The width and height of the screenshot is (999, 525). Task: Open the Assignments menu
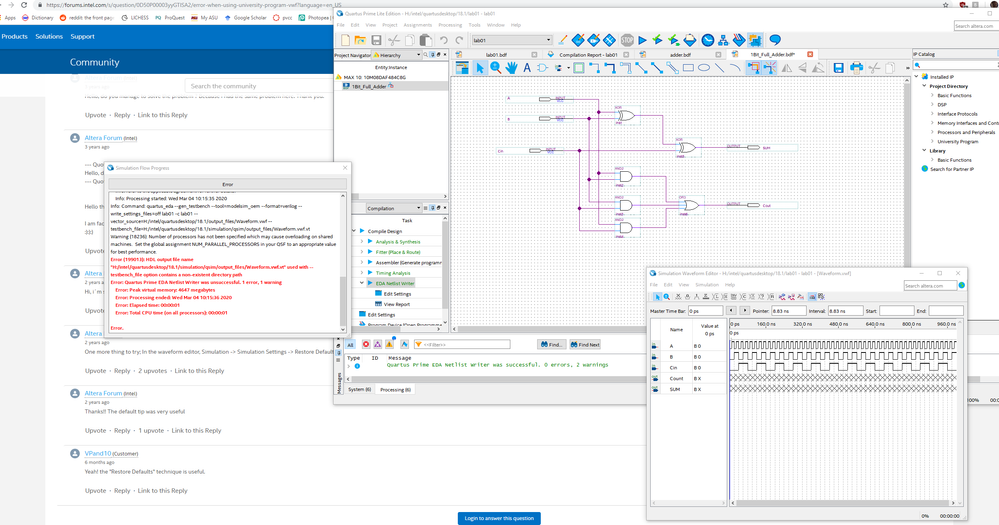(x=417, y=25)
